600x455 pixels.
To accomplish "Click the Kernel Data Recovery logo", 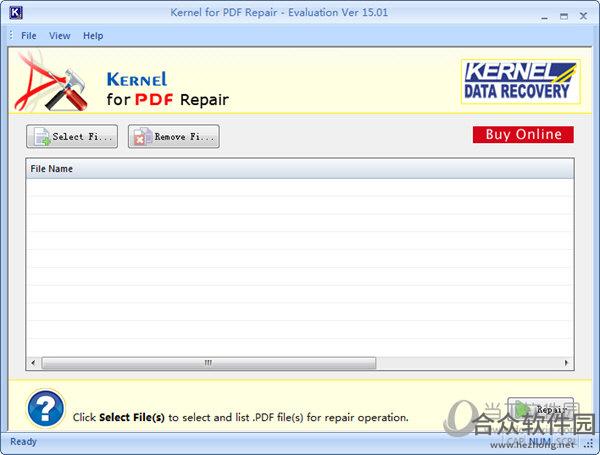I will (520, 82).
